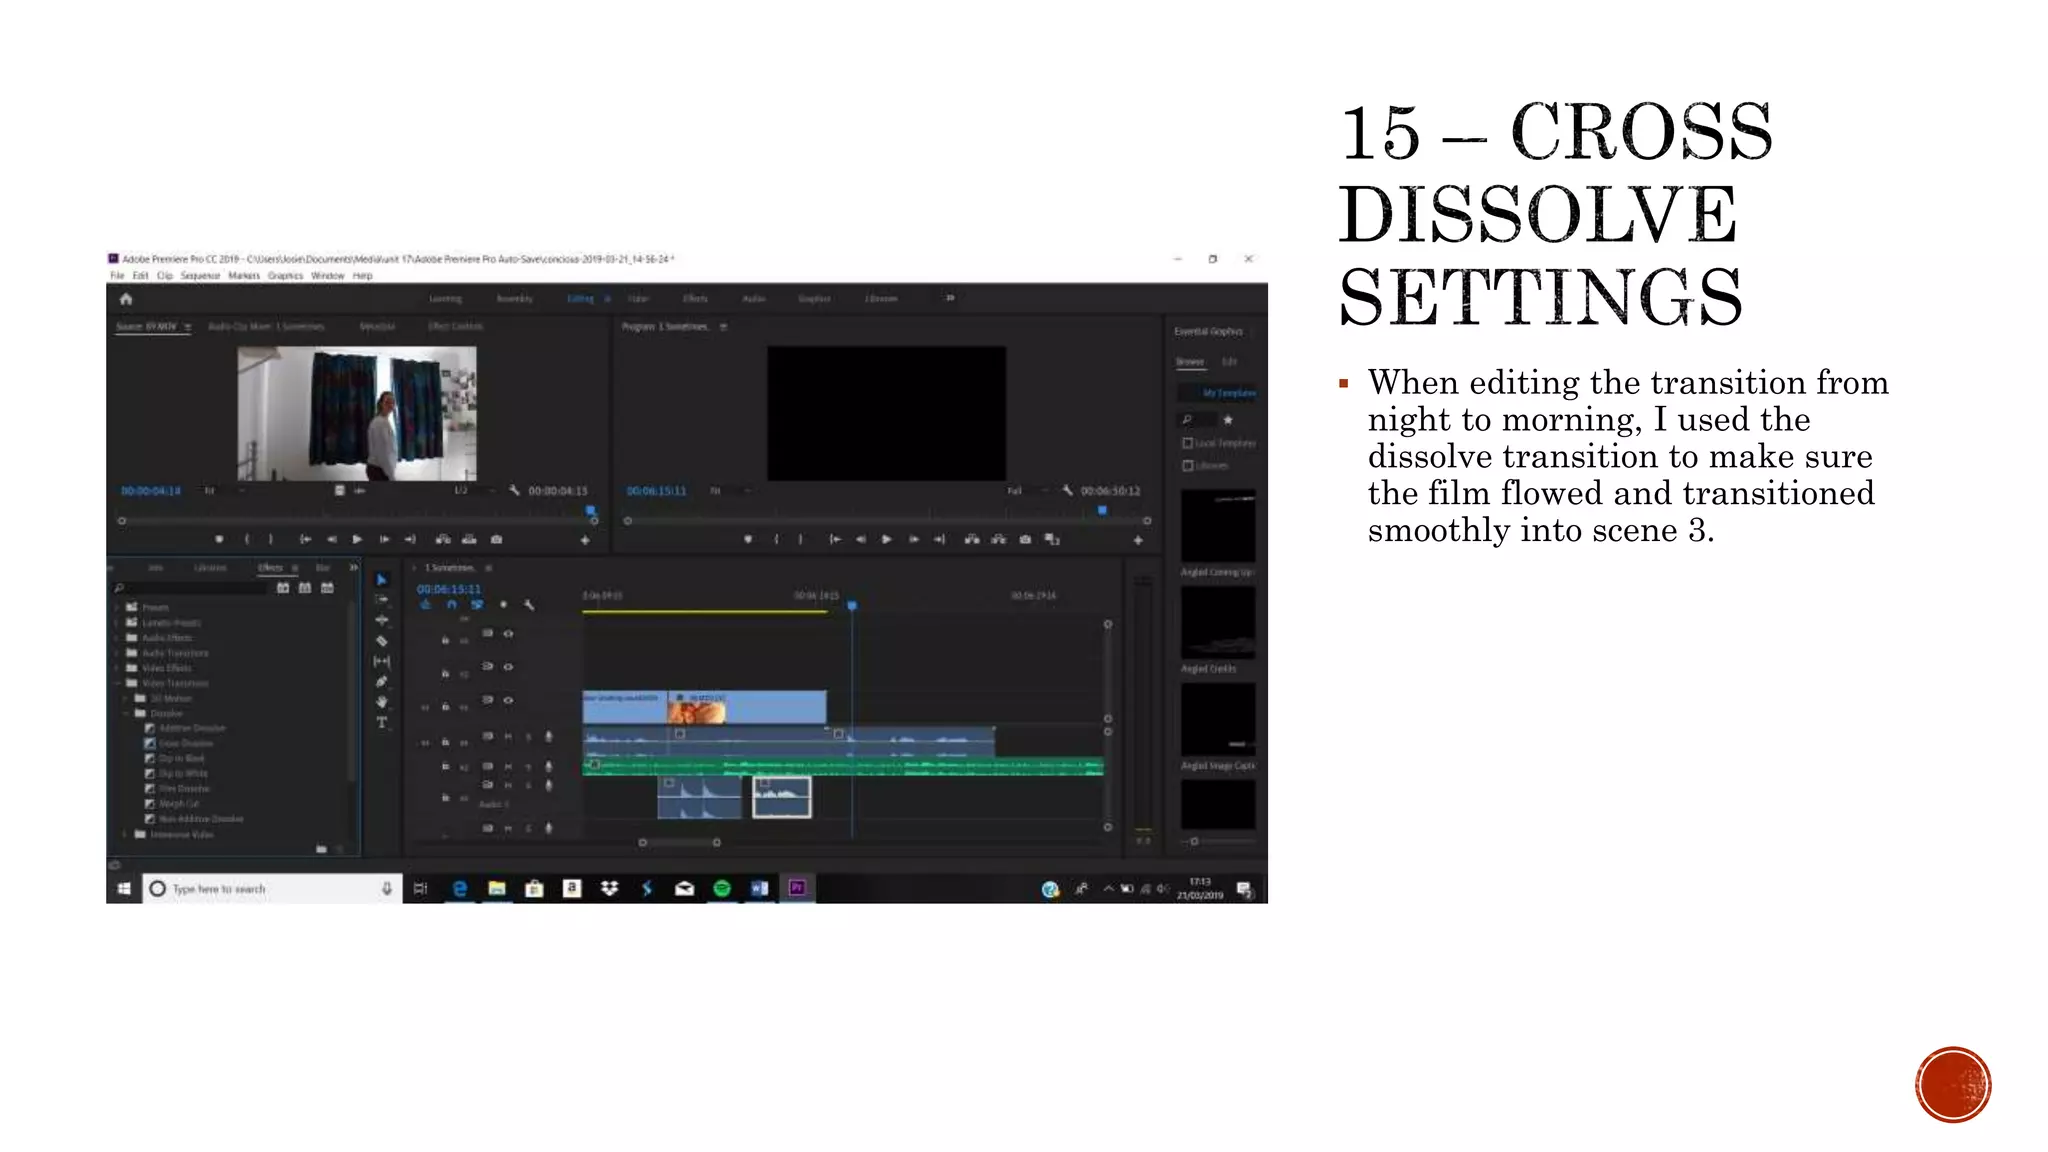Click Export Frame camera in Program monitor
This screenshot has width=2048, height=1152.
1025,540
